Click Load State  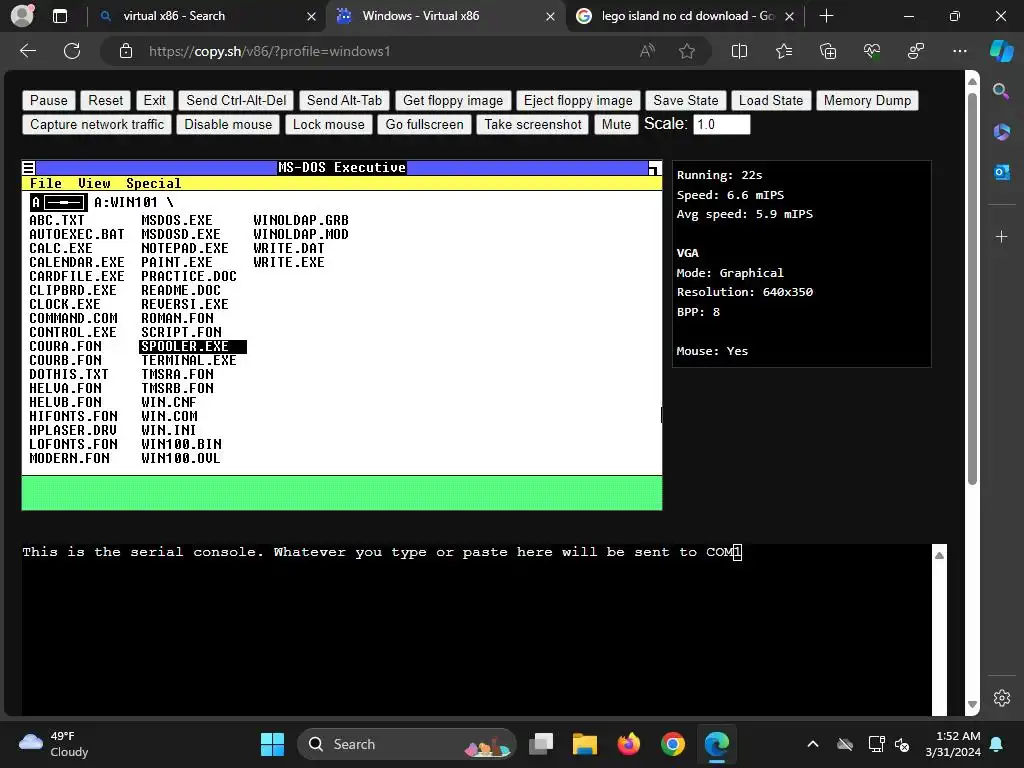(771, 101)
